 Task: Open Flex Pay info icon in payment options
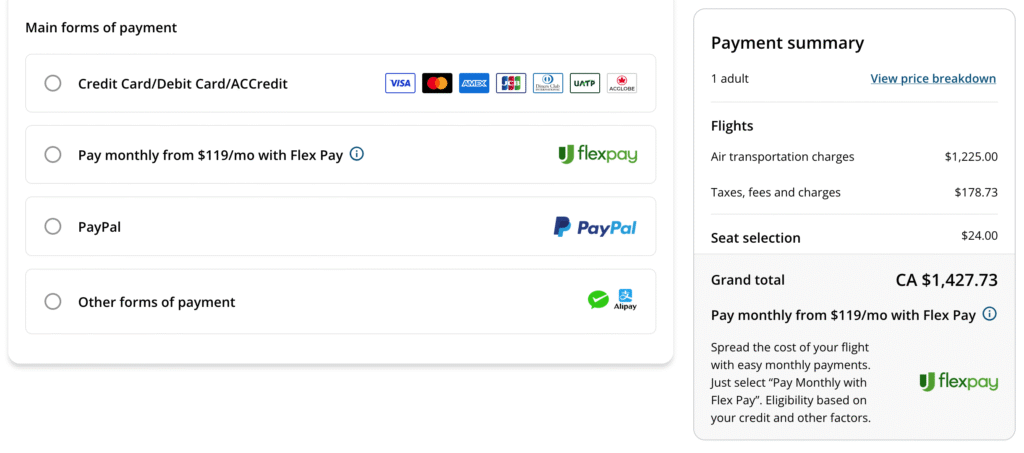[x=357, y=155]
